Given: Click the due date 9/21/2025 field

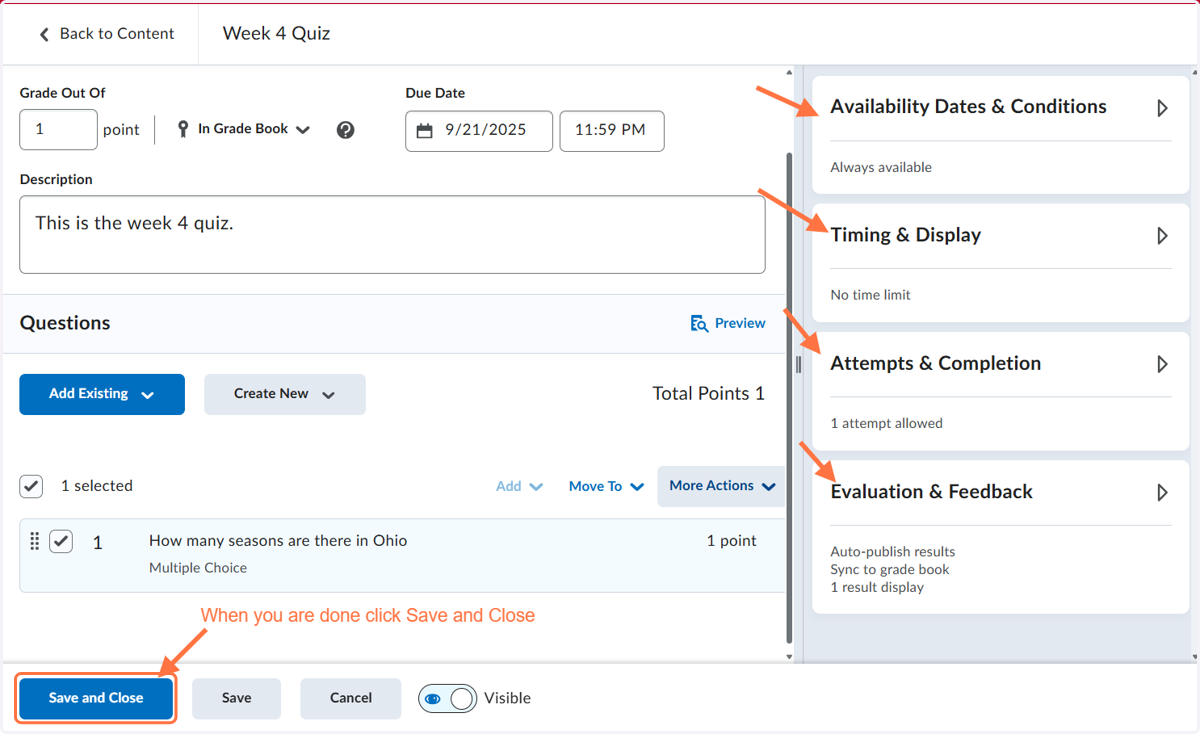Looking at the screenshot, I should click(x=479, y=131).
